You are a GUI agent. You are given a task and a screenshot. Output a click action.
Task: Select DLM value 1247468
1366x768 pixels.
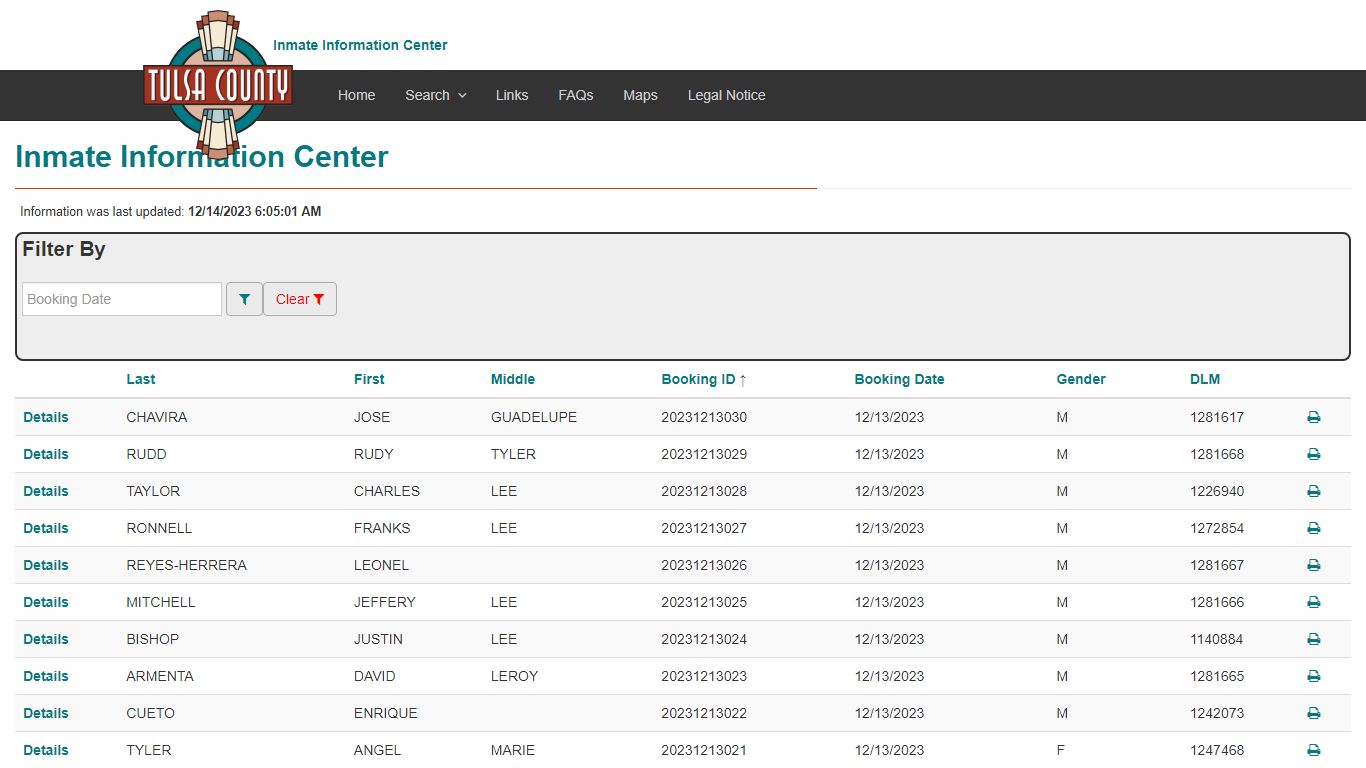pos(1217,750)
